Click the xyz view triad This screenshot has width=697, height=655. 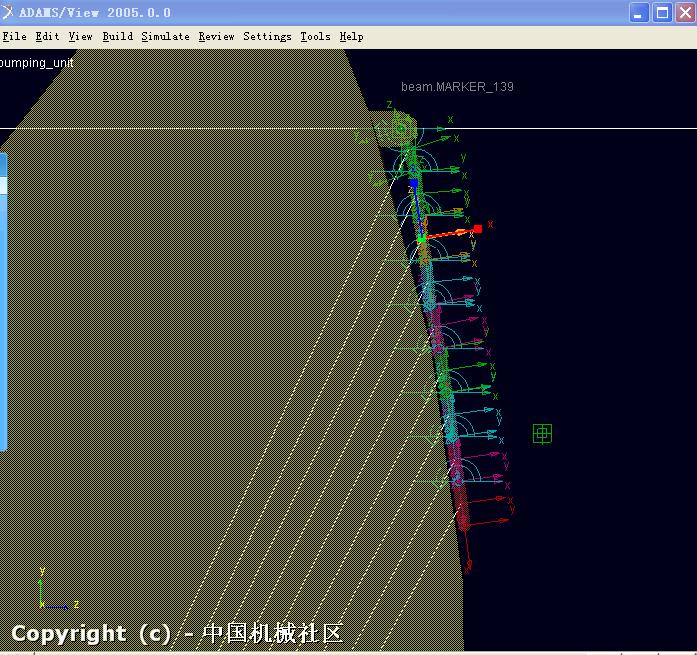click(x=50, y=592)
